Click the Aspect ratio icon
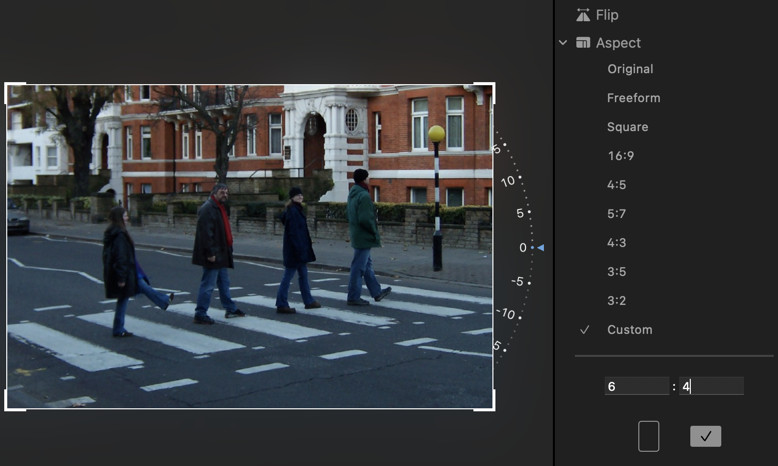 [583, 43]
